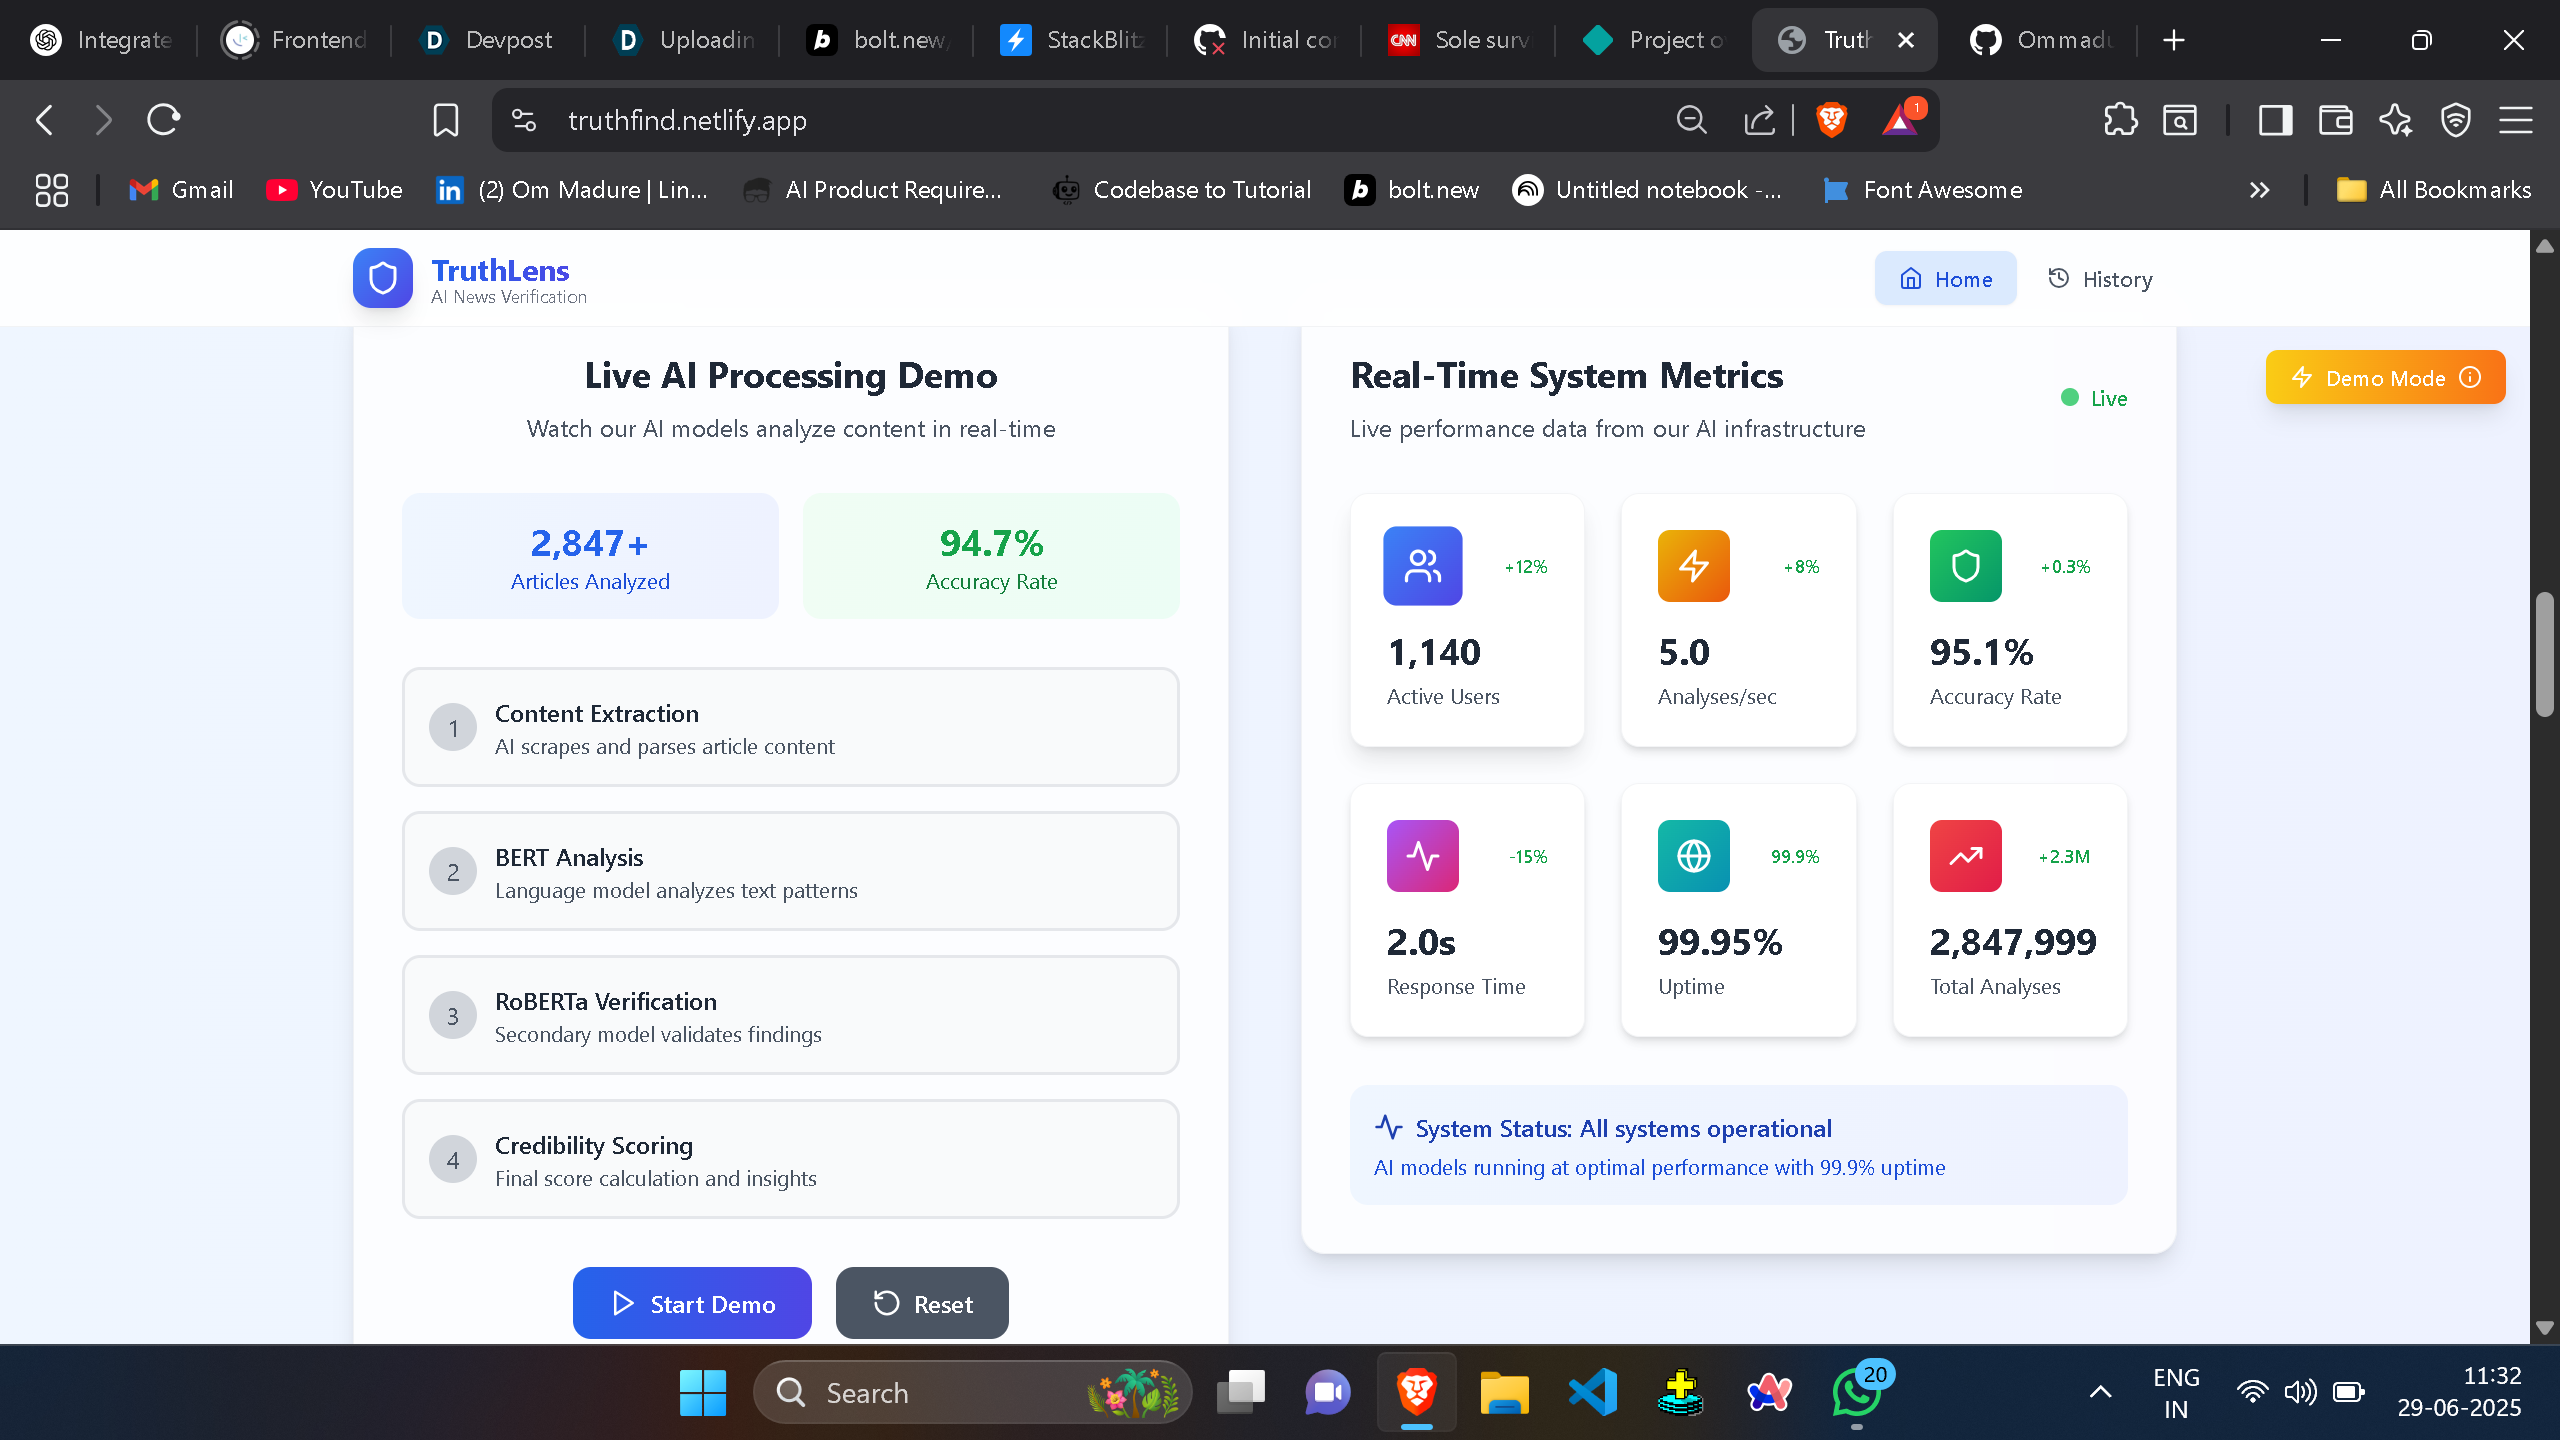2560x1440 pixels.
Task: Click the TruthLens shield logo
Action: [x=382, y=278]
